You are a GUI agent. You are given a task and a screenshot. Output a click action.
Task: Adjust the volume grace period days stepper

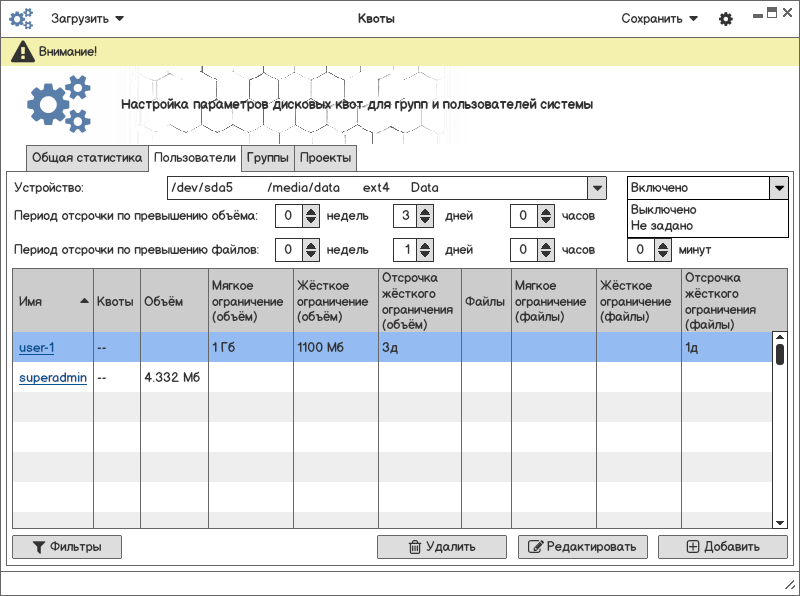click(x=426, y=216)
